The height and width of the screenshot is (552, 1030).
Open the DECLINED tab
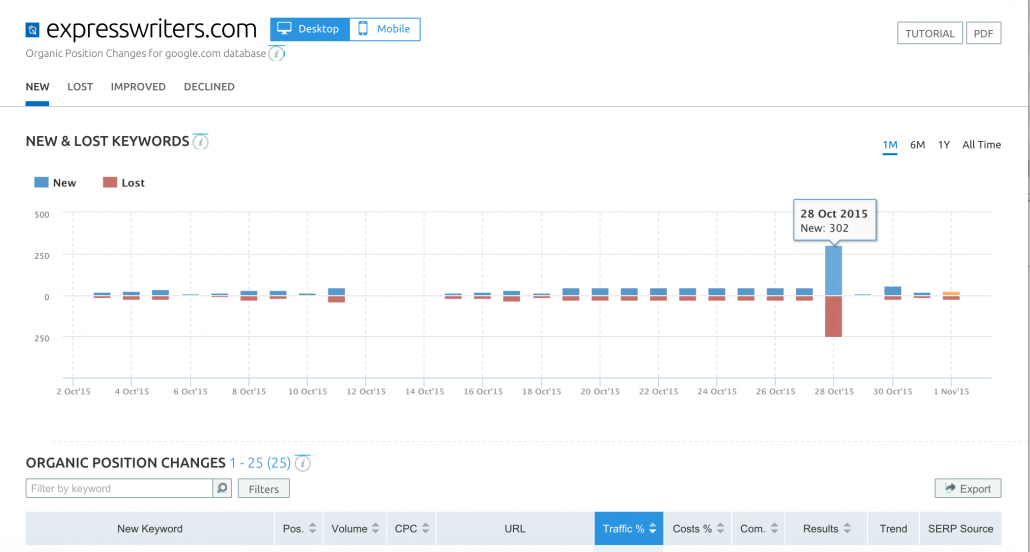[x=209, y=87]
